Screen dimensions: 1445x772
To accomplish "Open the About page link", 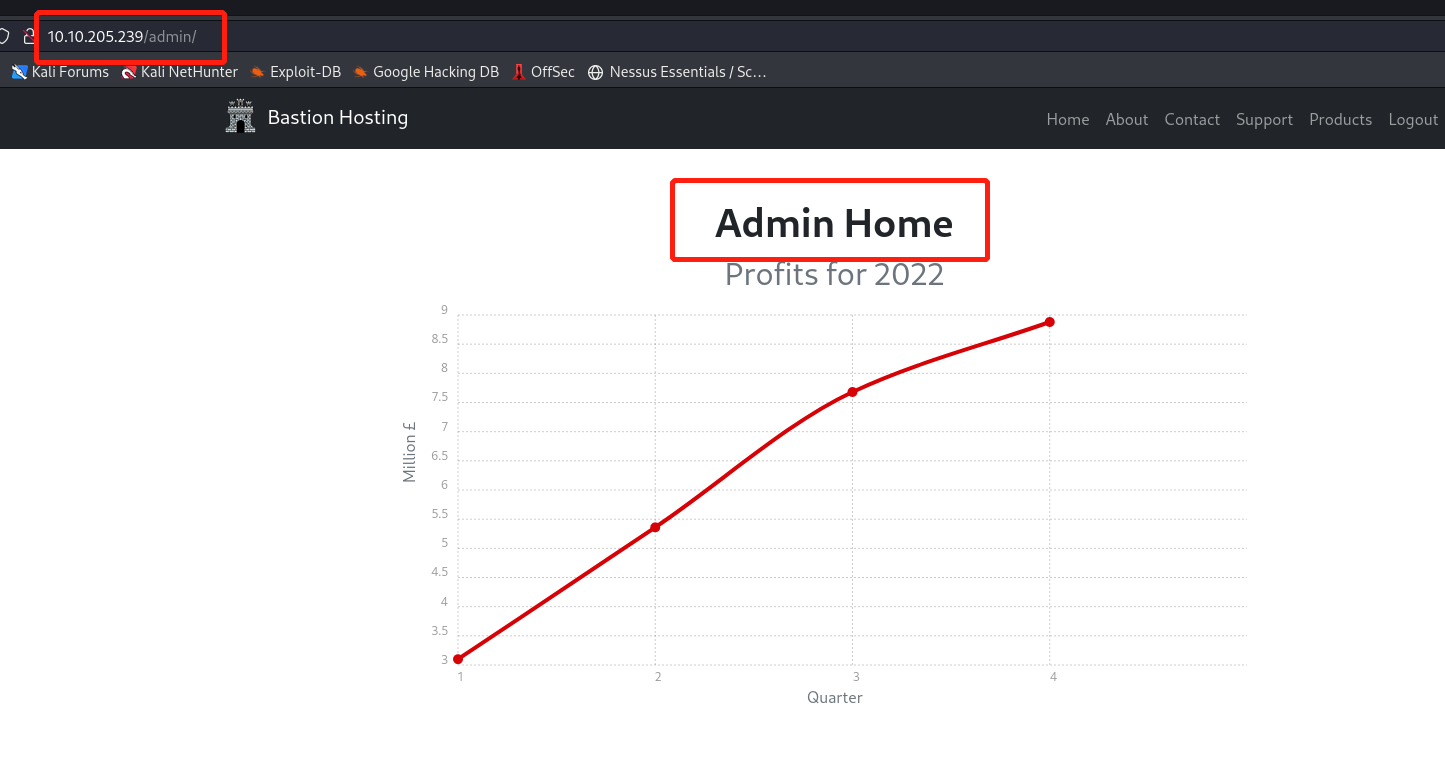I will (x=1126, y=120).
